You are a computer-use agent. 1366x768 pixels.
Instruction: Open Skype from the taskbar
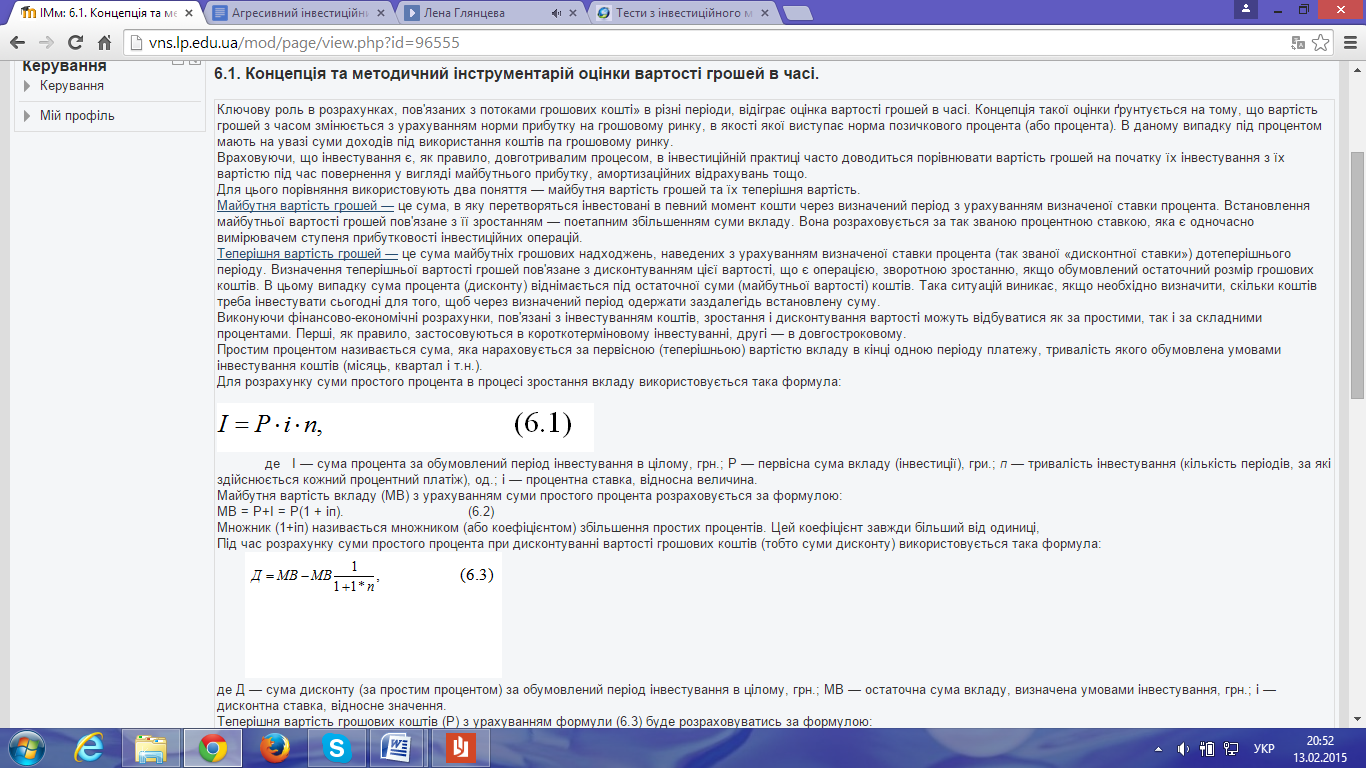click(335, 748)
